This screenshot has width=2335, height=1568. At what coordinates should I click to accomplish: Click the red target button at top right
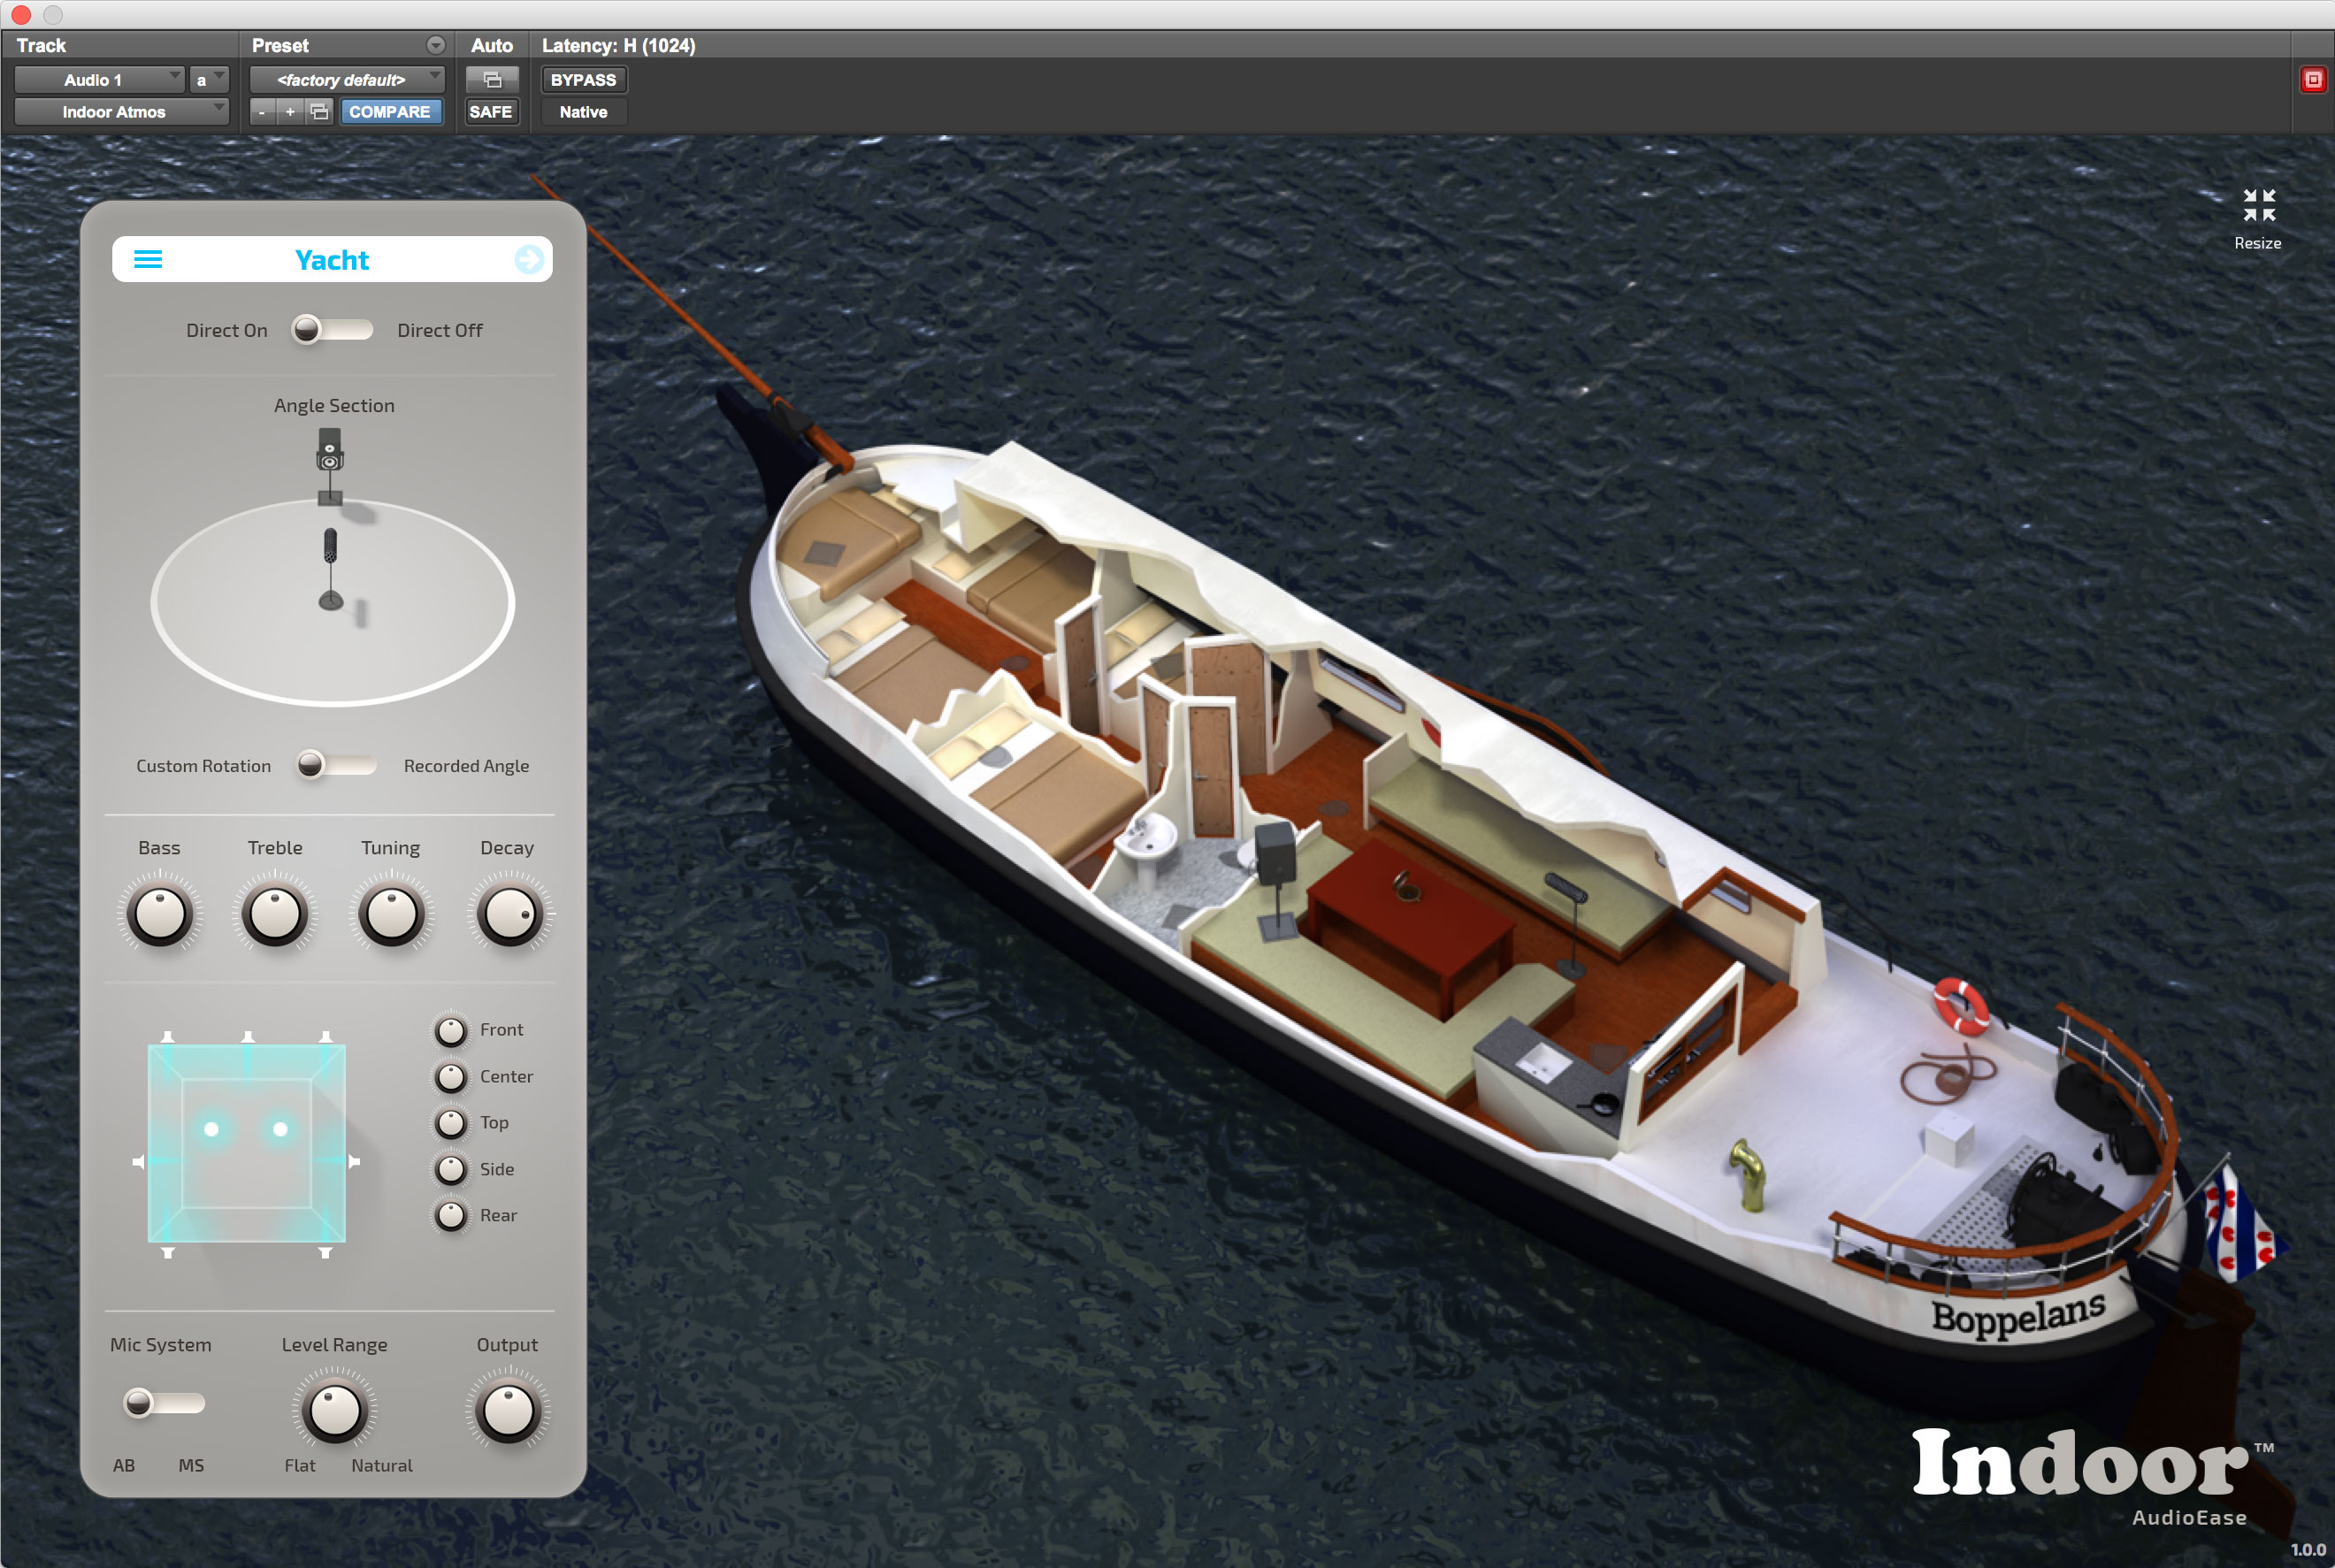tap(2312, 80)
